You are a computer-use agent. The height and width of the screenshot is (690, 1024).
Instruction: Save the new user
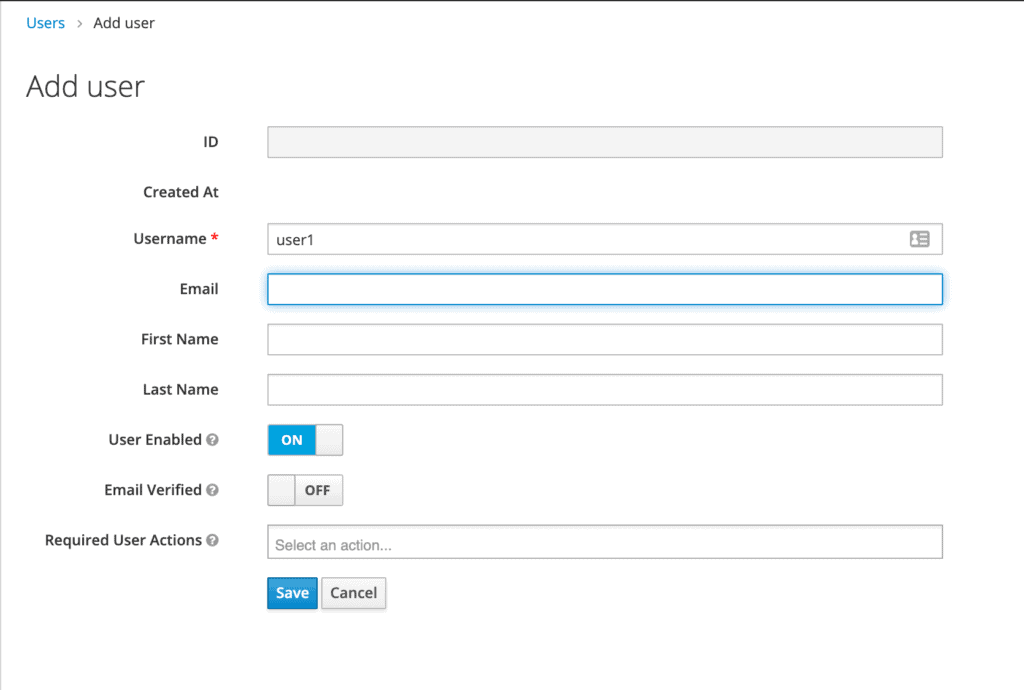coord(292,593)
